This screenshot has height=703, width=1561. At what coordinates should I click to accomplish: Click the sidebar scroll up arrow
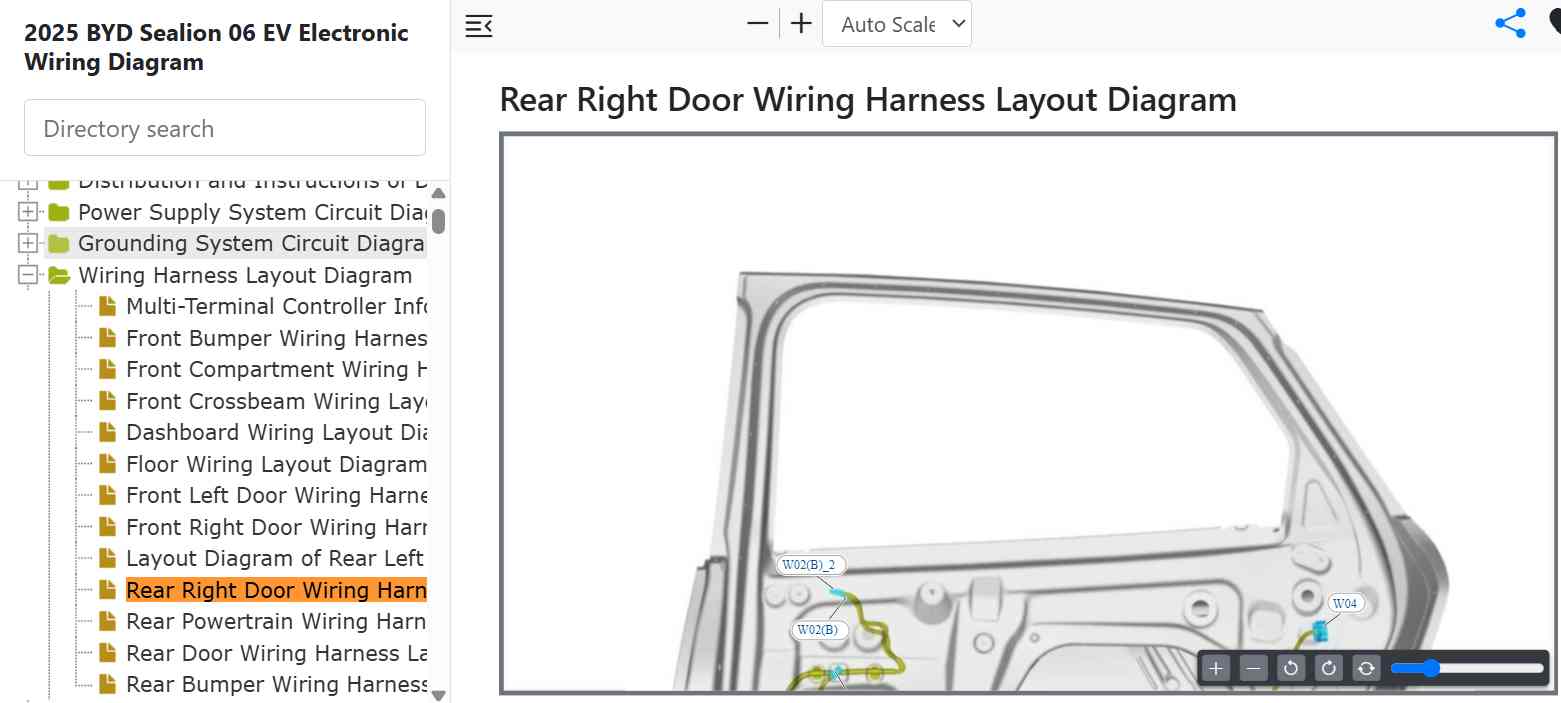[438, 193]
